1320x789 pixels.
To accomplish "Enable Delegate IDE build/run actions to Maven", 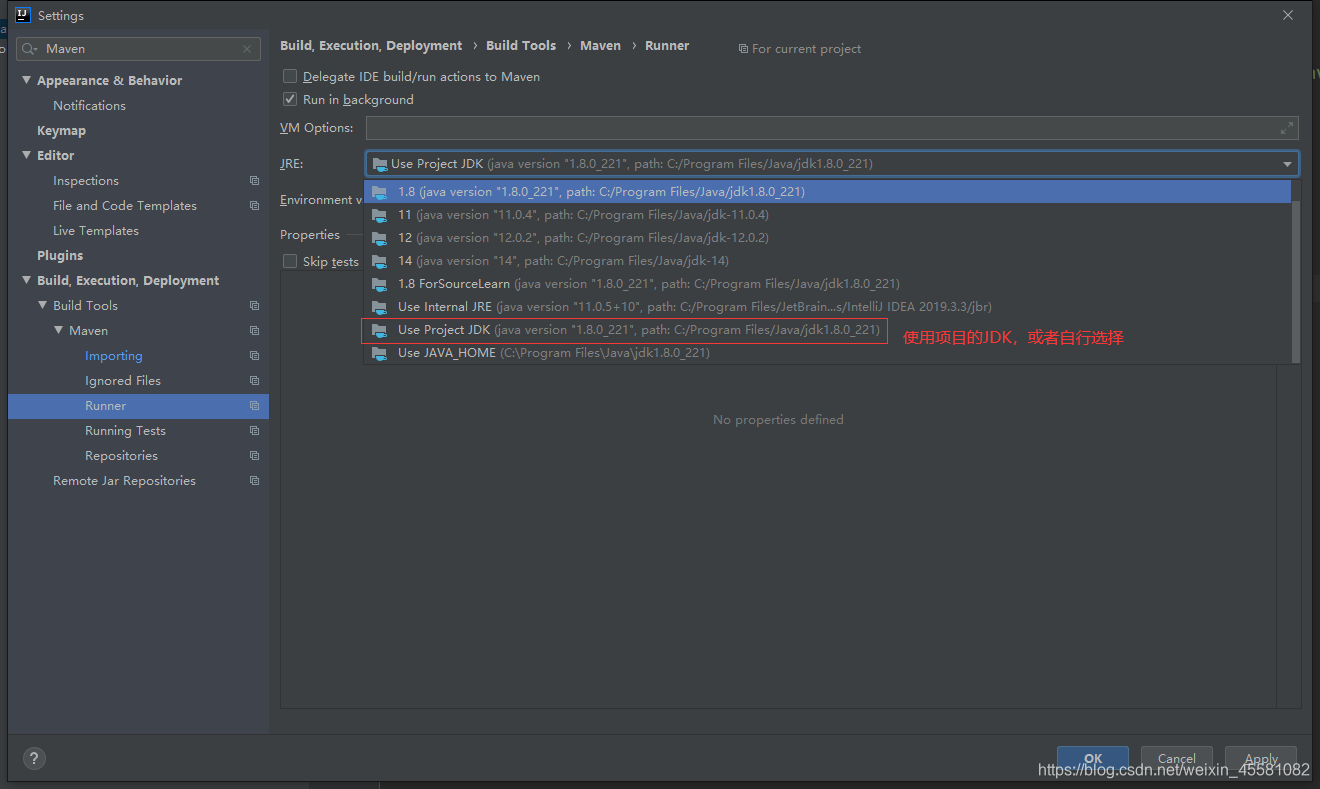I will (x=290, y=76).
